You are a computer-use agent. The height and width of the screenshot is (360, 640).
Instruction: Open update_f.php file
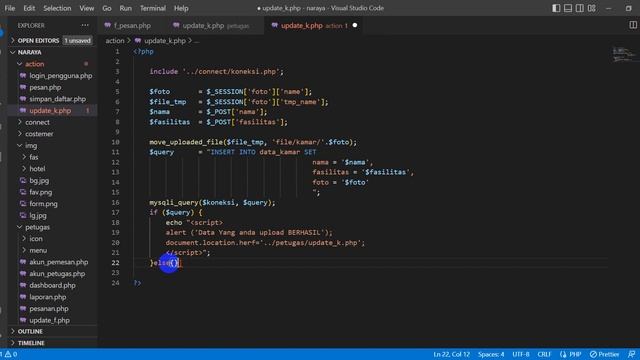click(49, 320)
